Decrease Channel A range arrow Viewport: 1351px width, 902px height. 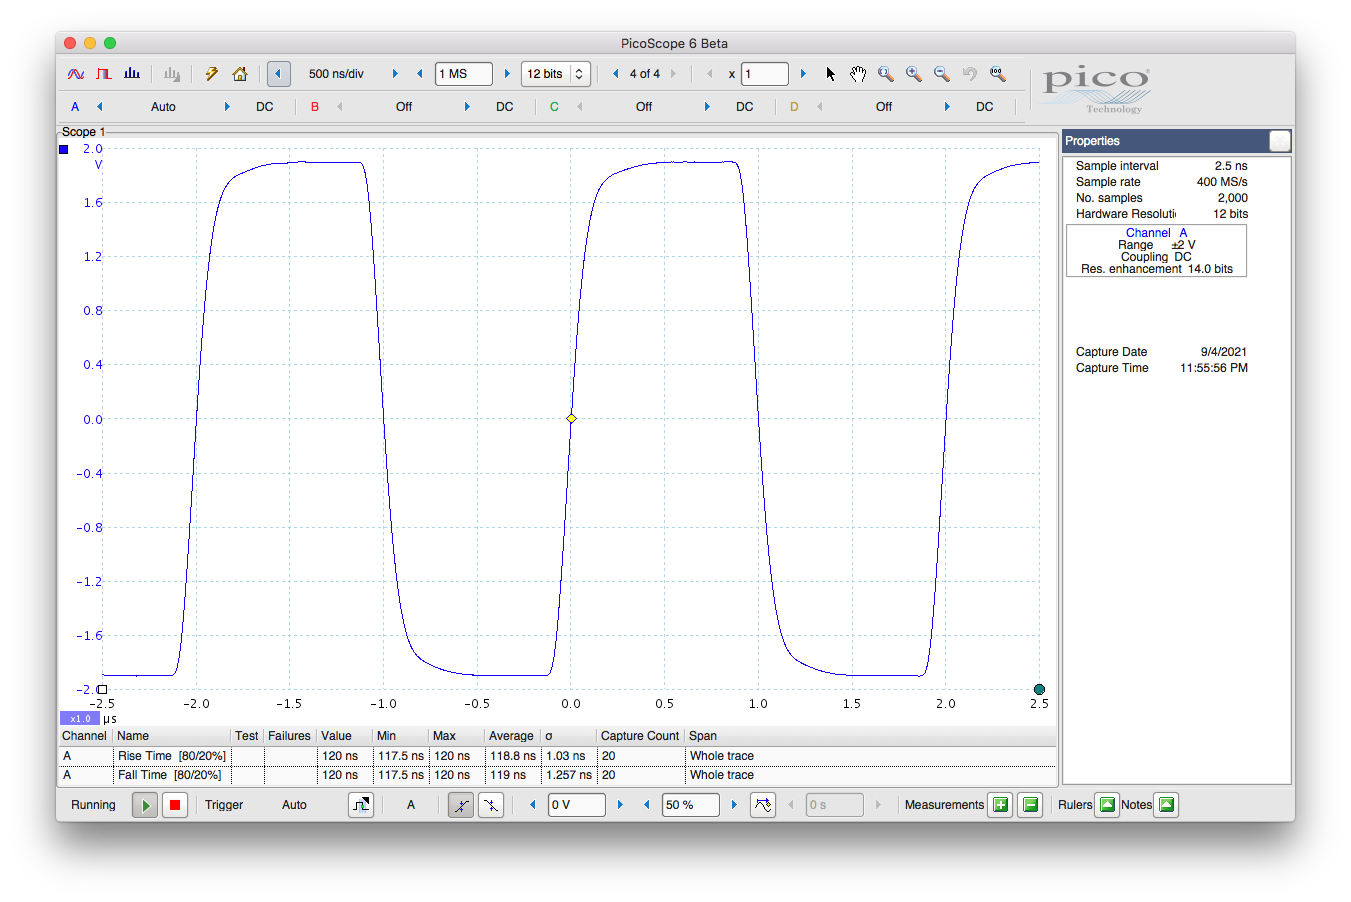[99, 107]
